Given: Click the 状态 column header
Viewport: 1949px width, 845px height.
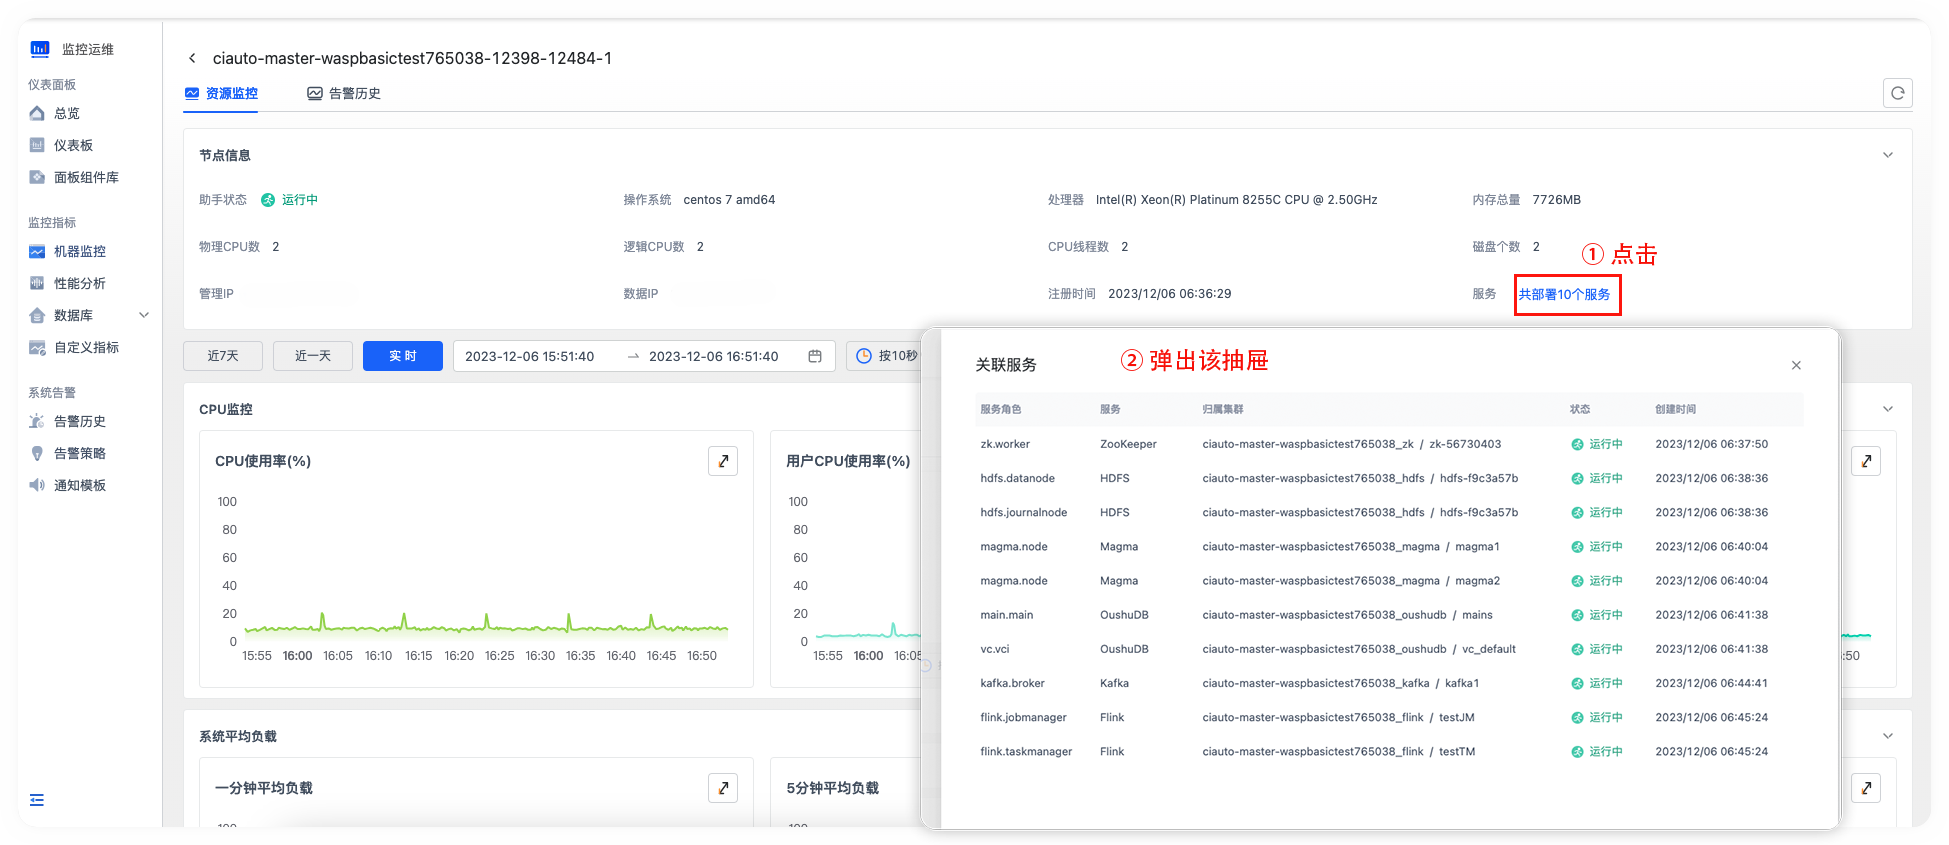Looking at the screenshot, I should pos(1580,410).
